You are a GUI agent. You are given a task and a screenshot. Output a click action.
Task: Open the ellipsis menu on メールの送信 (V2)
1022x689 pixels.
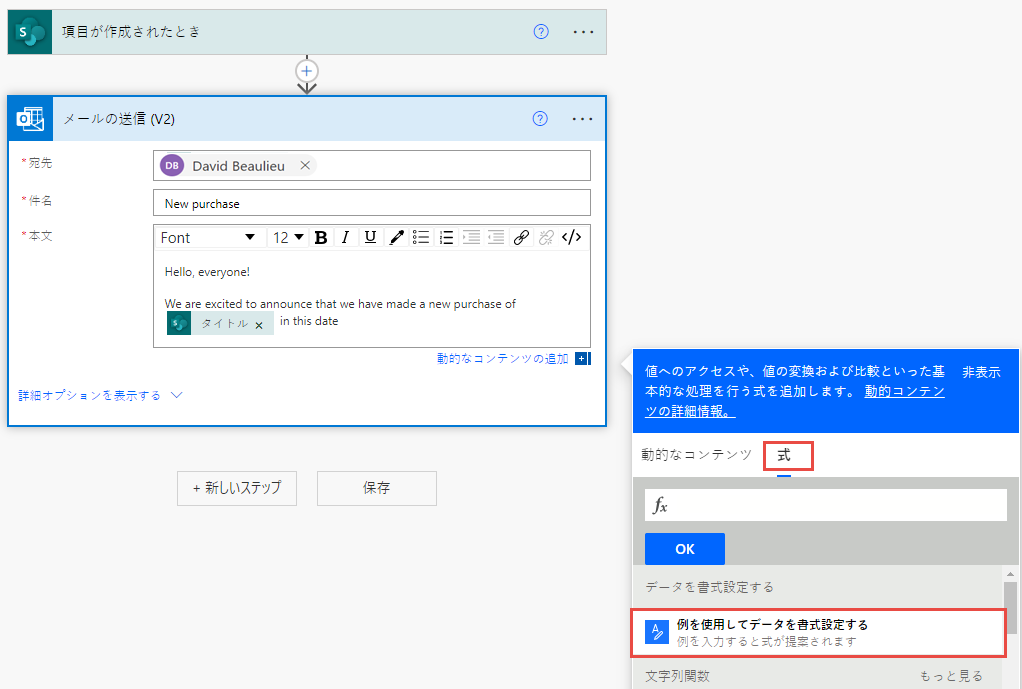[x=582, y=118]
